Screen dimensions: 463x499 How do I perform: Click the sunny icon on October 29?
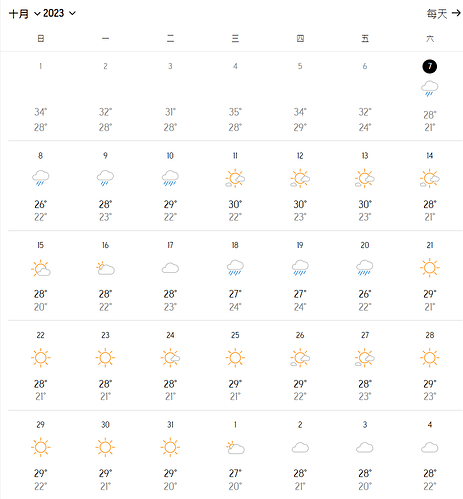41,447
